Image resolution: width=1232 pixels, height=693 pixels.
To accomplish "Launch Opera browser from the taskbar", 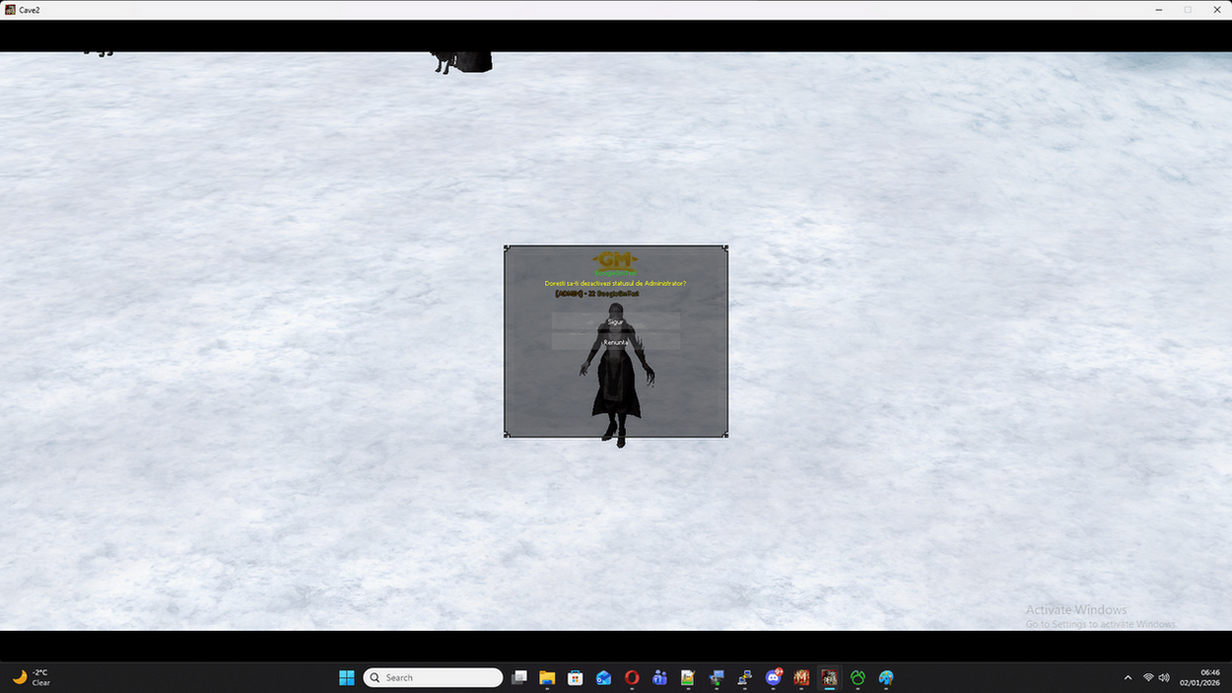I will (x=631, y=677).
